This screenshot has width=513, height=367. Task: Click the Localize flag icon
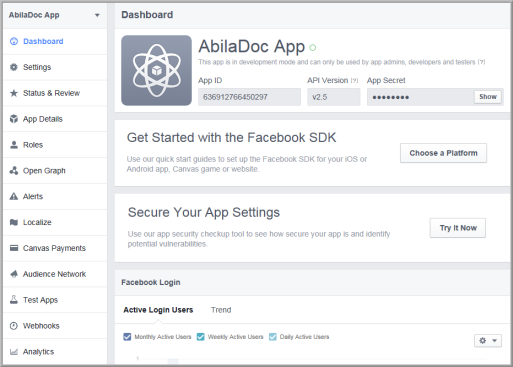point(14,222)
